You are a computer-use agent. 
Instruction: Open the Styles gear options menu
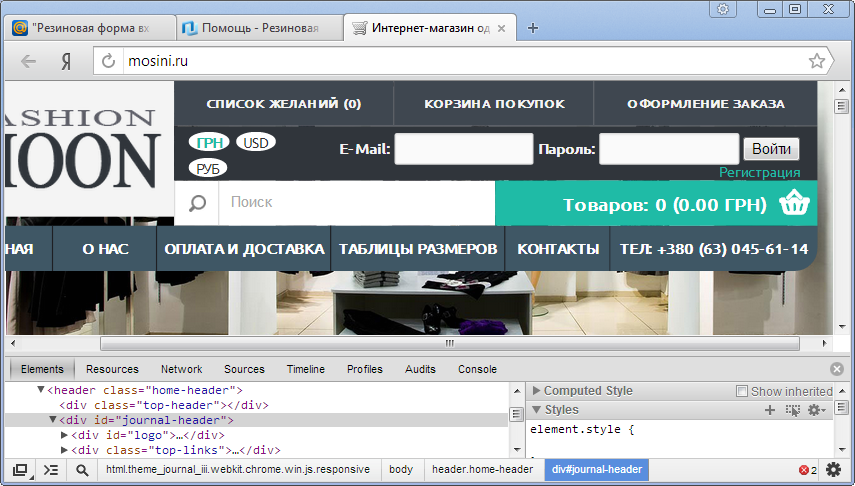click(x=816, y=410)
